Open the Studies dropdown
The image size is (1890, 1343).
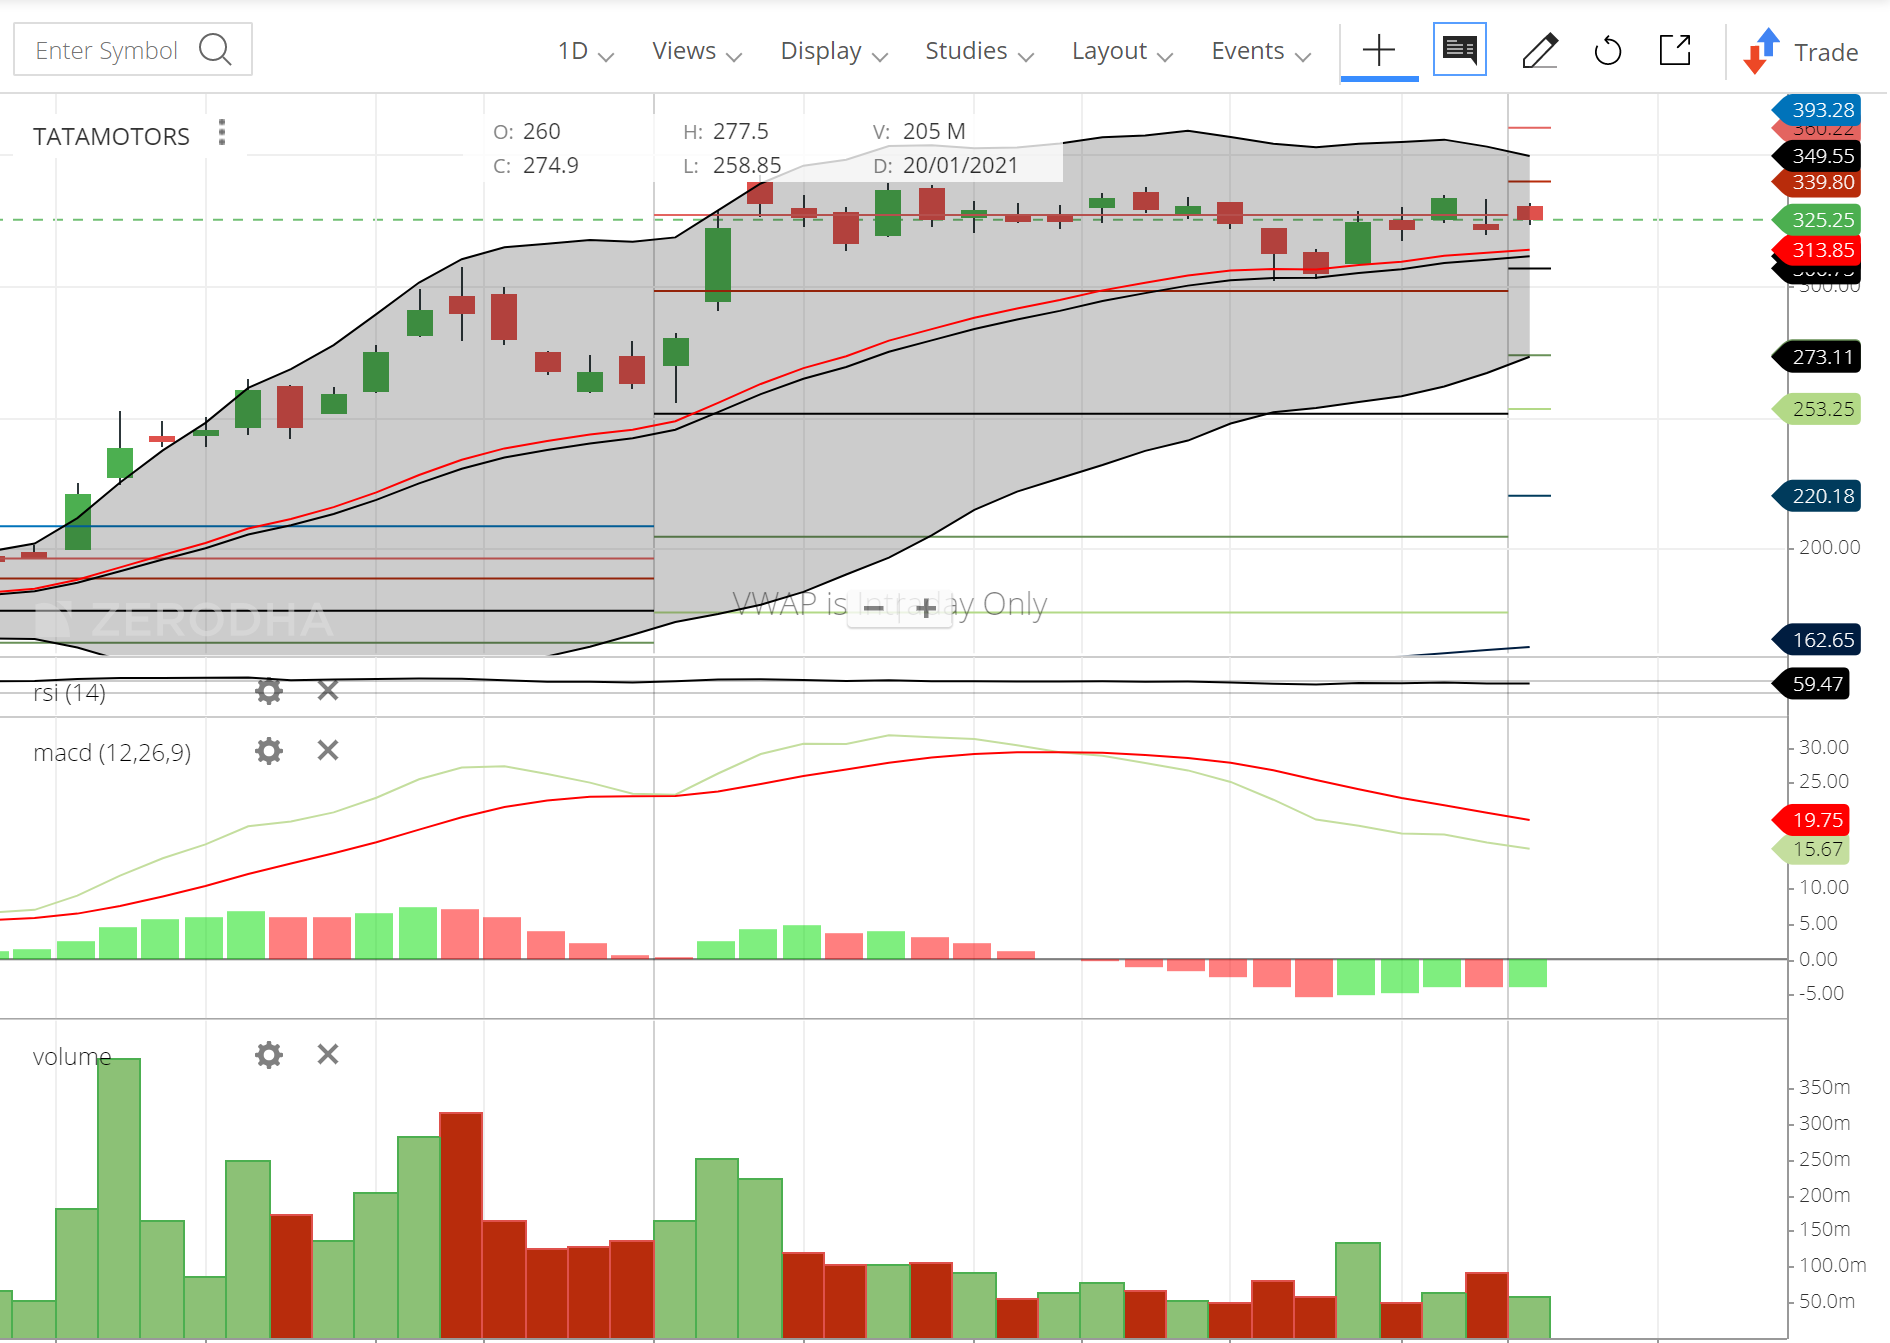click(x=979, y=51)
